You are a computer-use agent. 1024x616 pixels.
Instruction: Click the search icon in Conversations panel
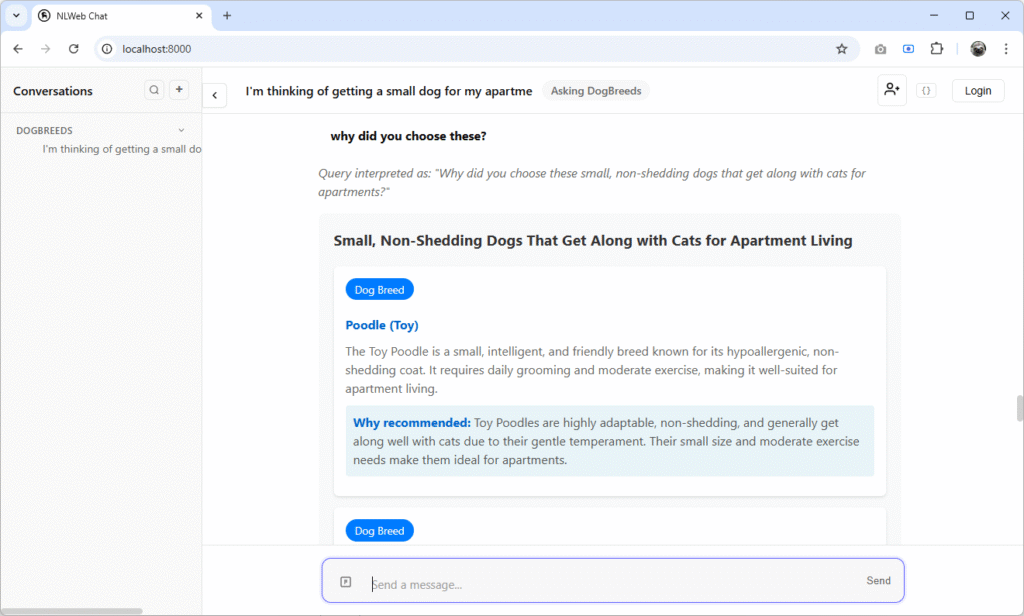(x=154, y=90)
